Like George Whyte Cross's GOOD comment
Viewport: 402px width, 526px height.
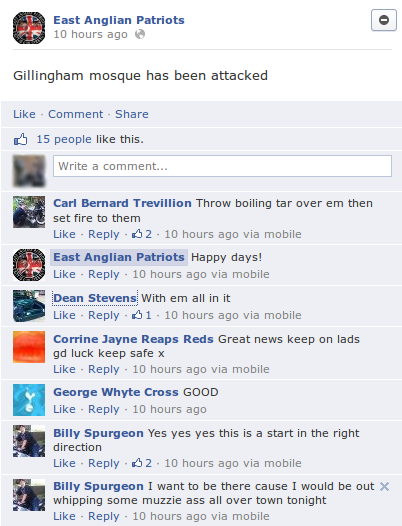[x=64, y=409]
